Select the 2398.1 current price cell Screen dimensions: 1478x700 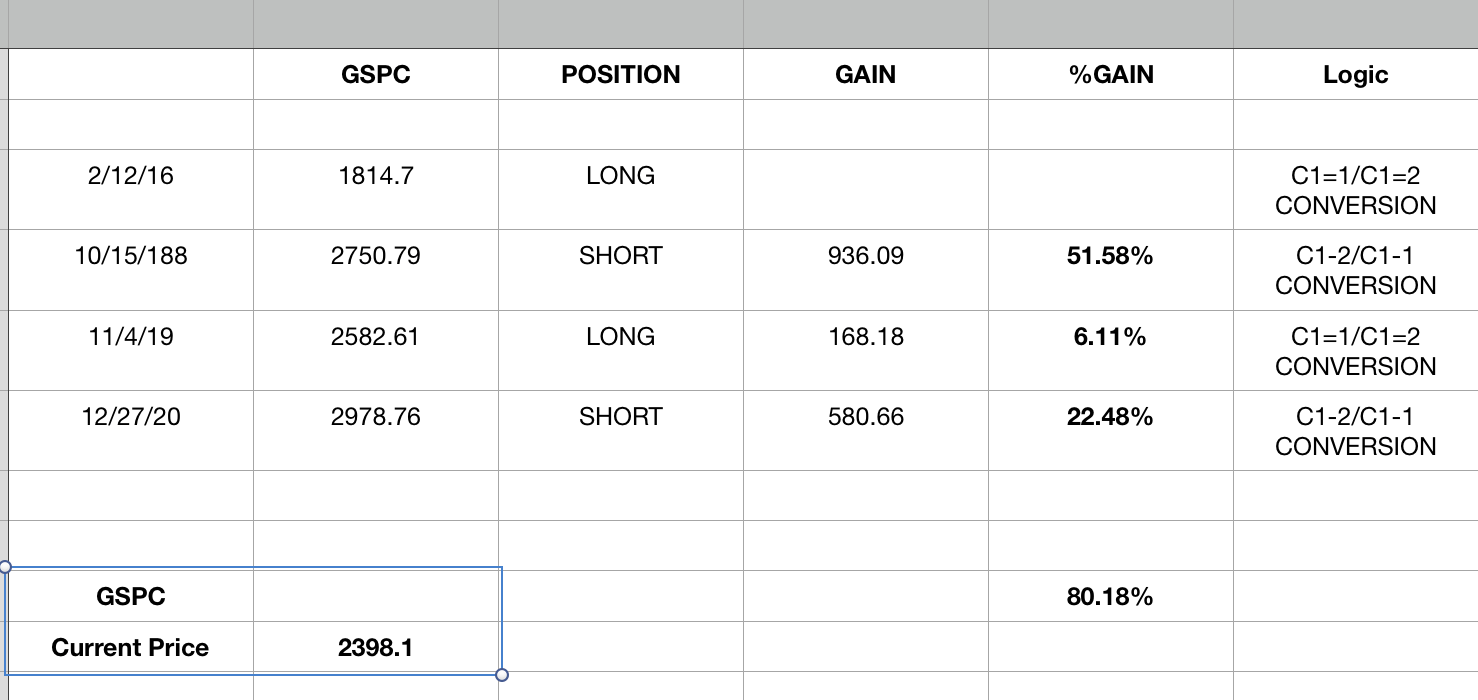[x=375, y=648]
